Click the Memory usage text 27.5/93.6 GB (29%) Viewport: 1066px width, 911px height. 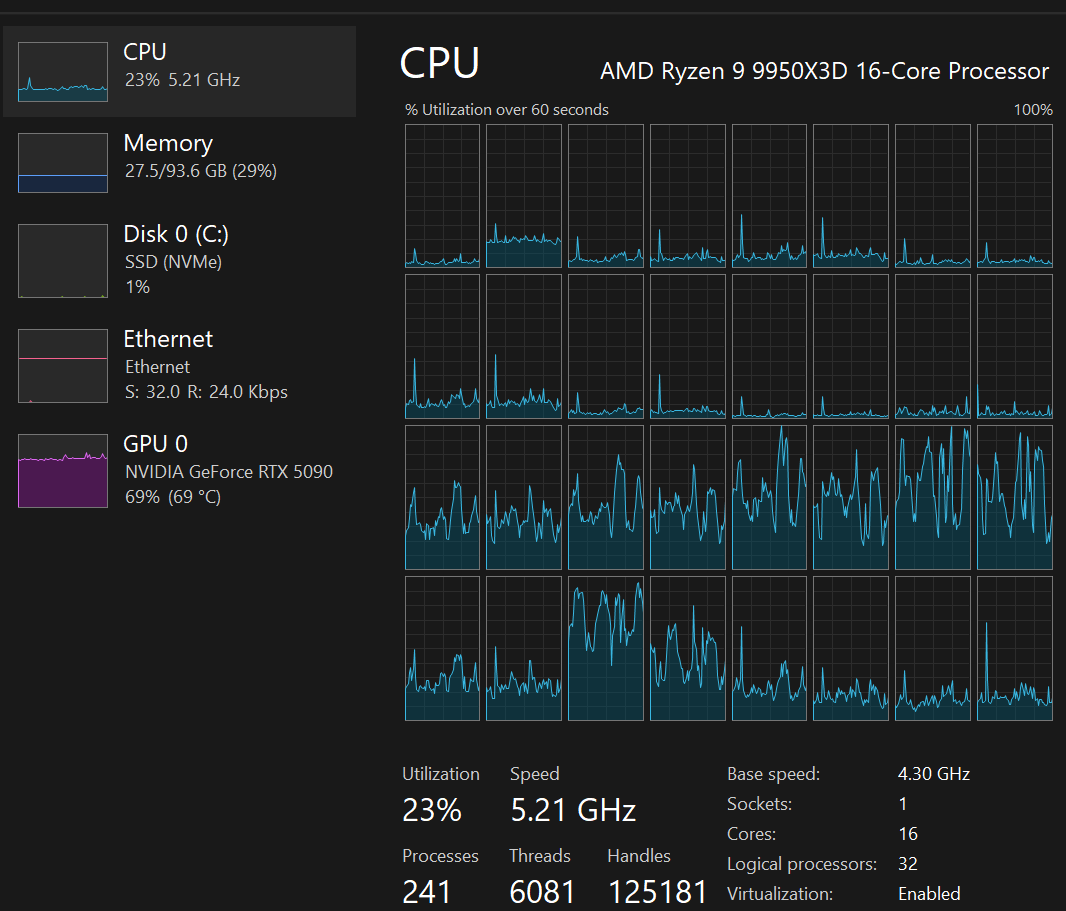[201, 171]
